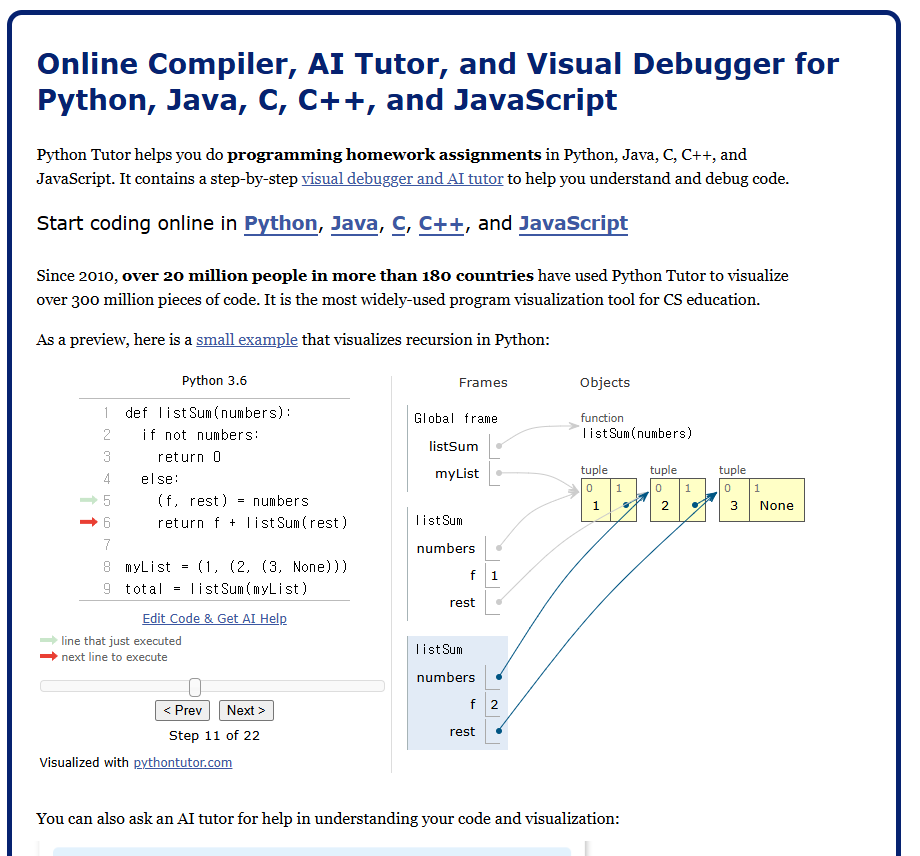Click tuple cell containing value 2
The image size is (920, 856).
[665, 500]
